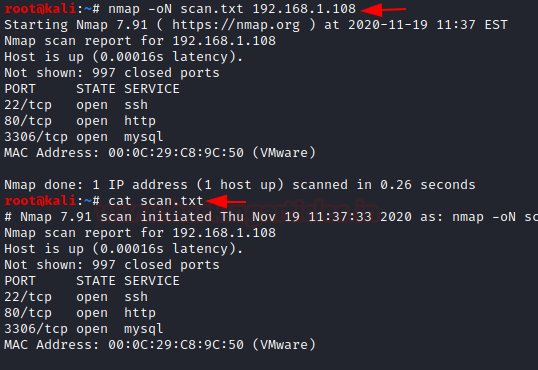The width and height of the screenshot is (538, 370).
Task: Click the nmap -oN scan.txt command text
Action: point(232,9)
